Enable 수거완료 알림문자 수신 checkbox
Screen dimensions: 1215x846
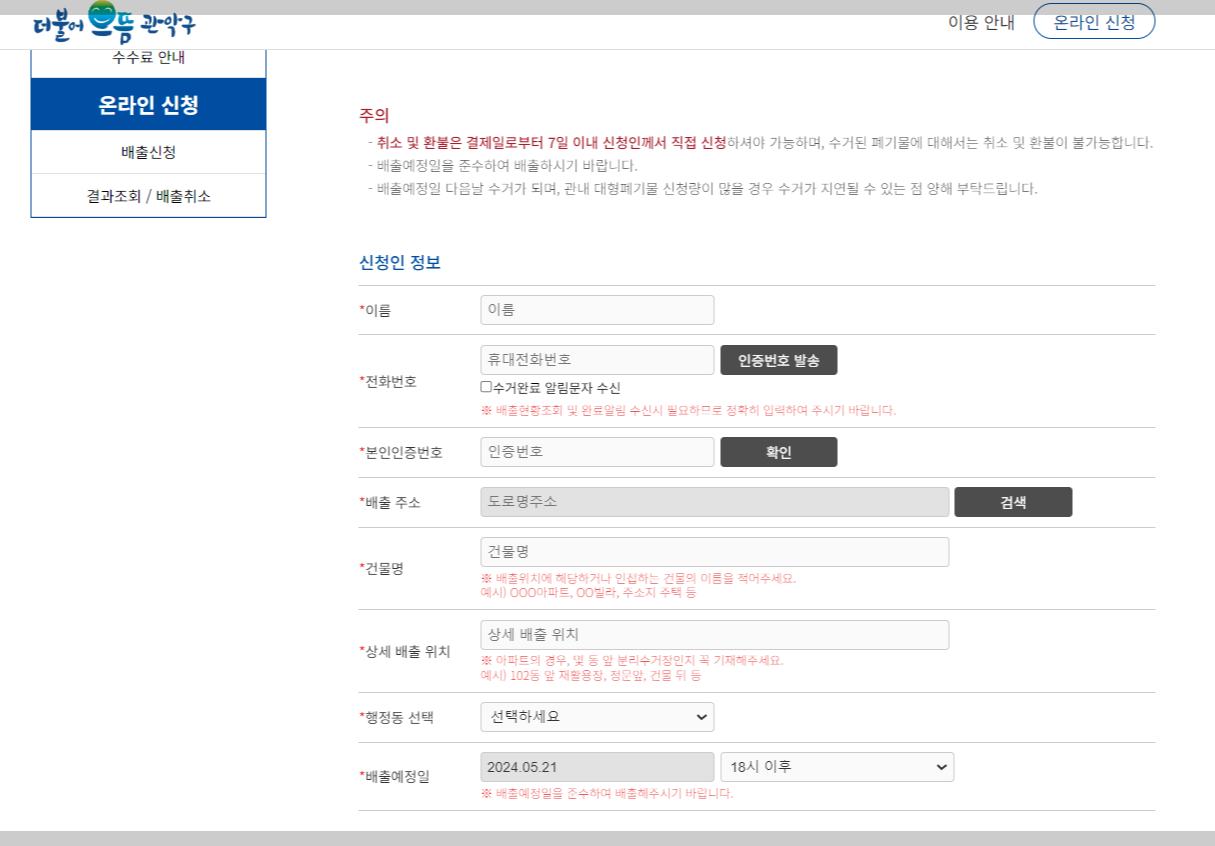(487, 387)
